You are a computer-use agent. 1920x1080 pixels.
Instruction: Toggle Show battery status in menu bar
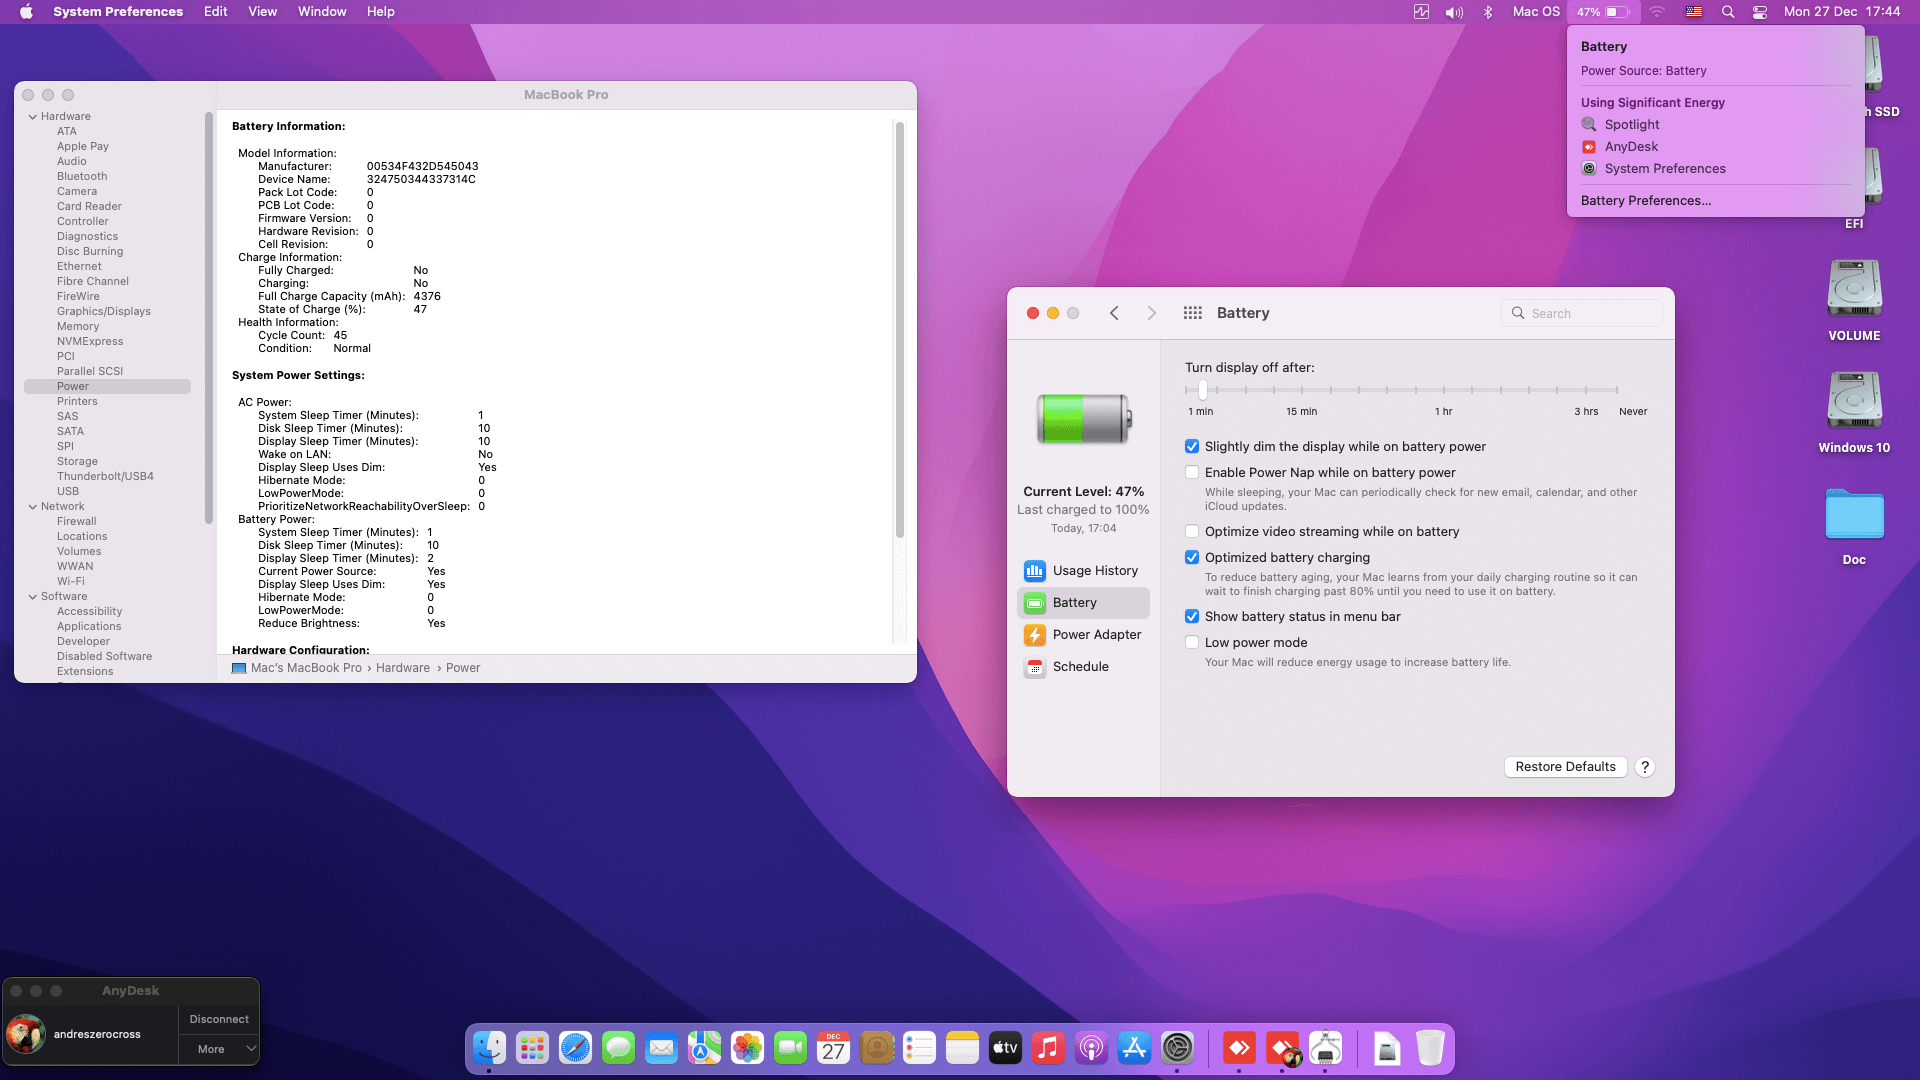click(x=1192, y=616)
